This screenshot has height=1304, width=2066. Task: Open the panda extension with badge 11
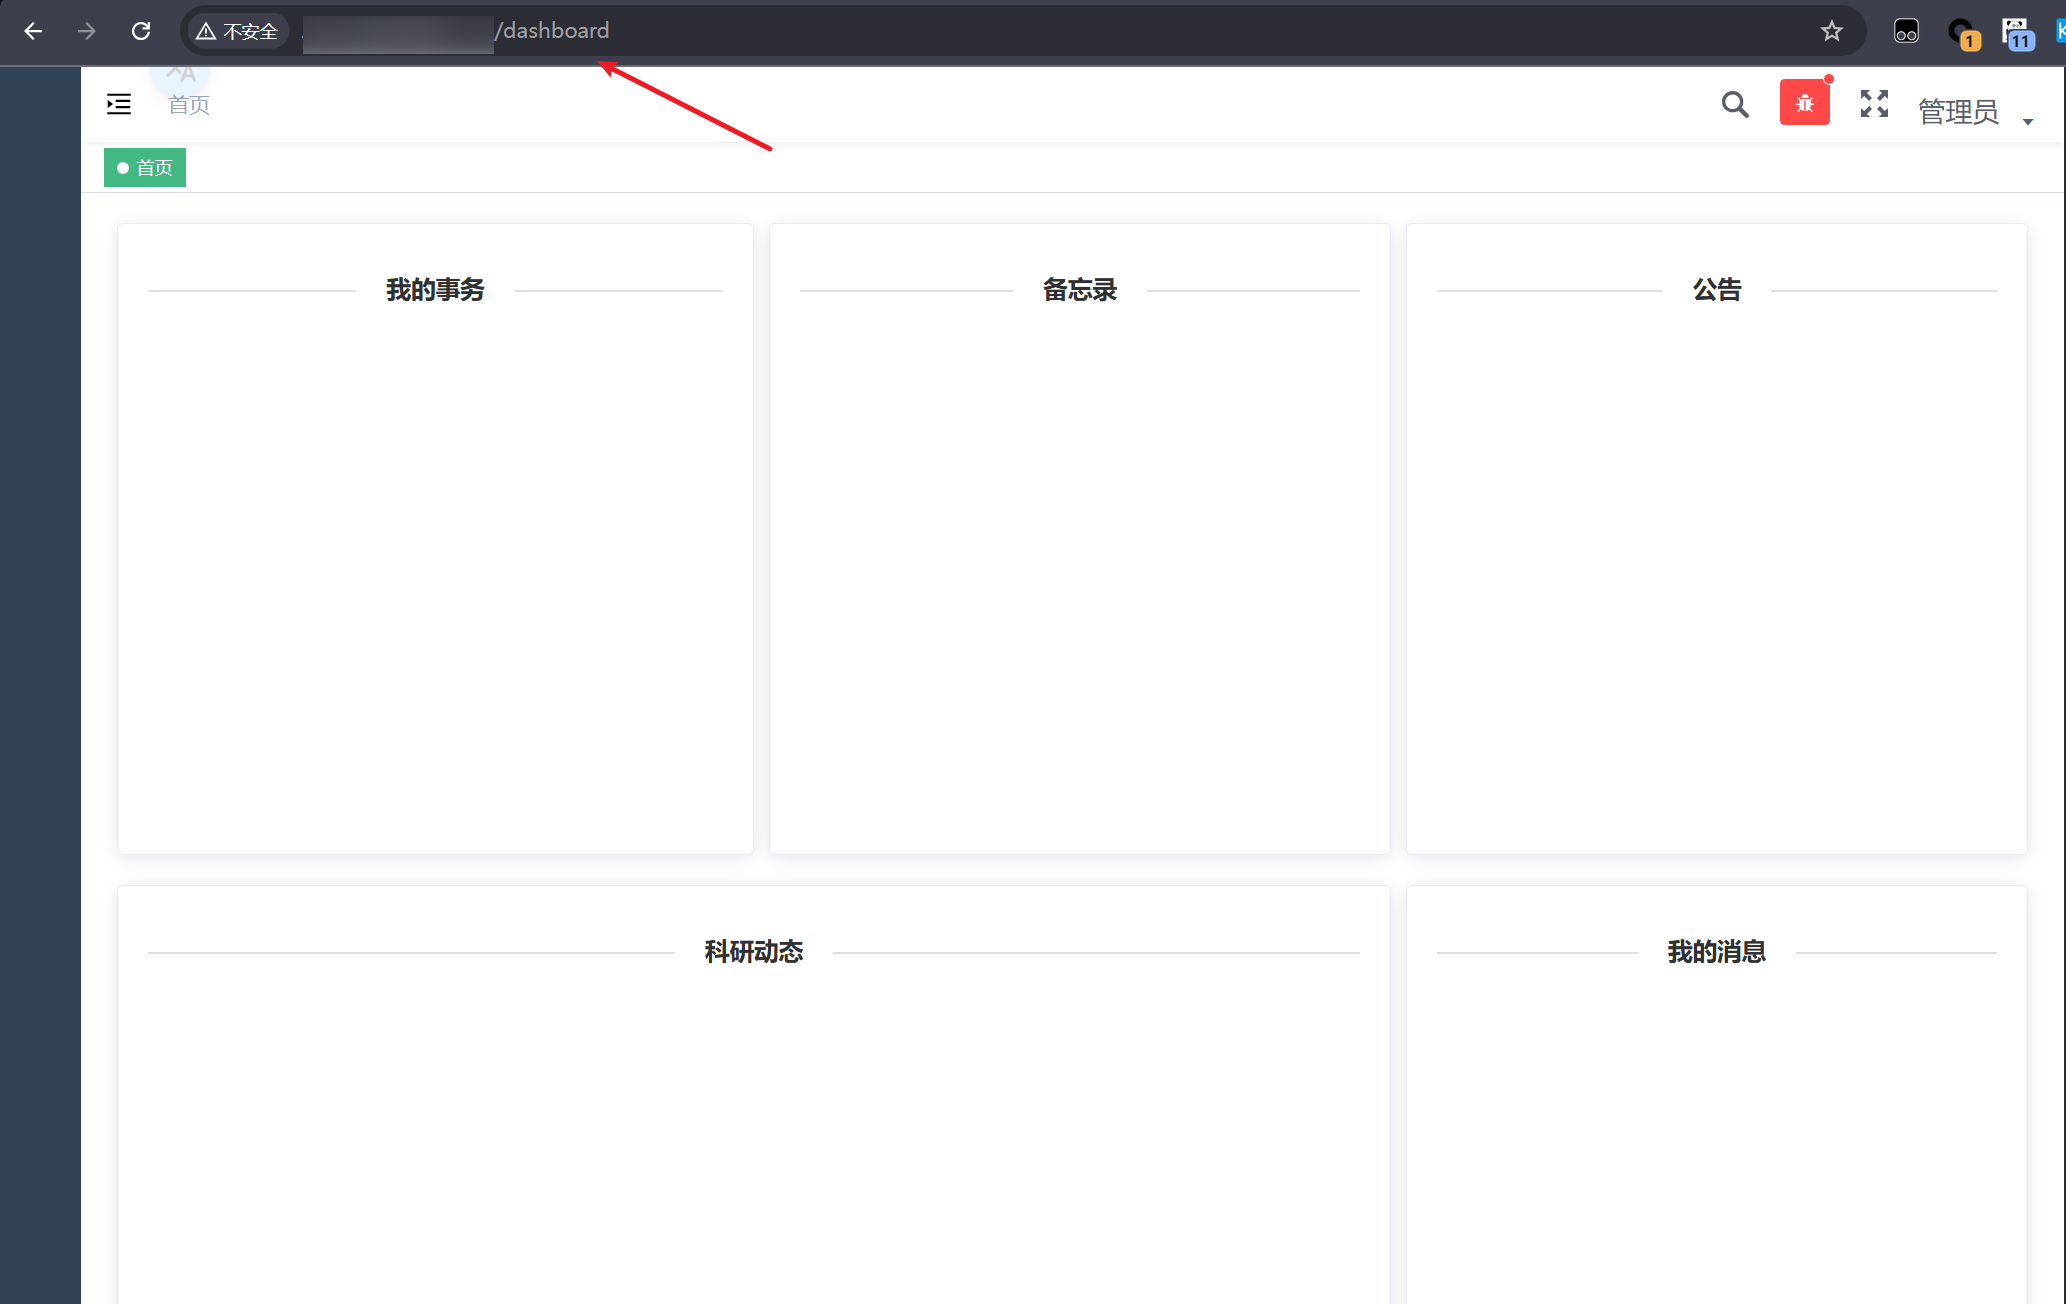tap(2016, 33)
